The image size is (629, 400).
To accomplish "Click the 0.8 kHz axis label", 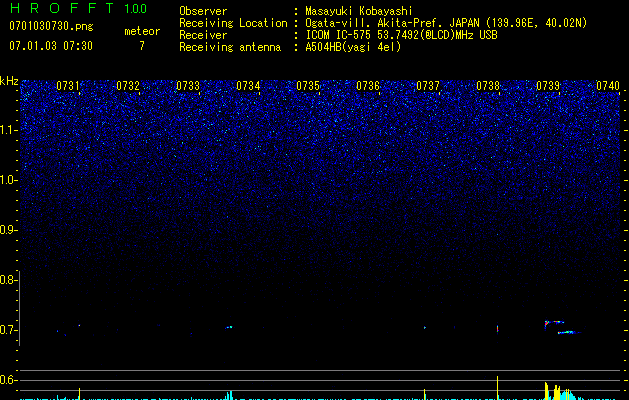I will [x=9, y=280].
